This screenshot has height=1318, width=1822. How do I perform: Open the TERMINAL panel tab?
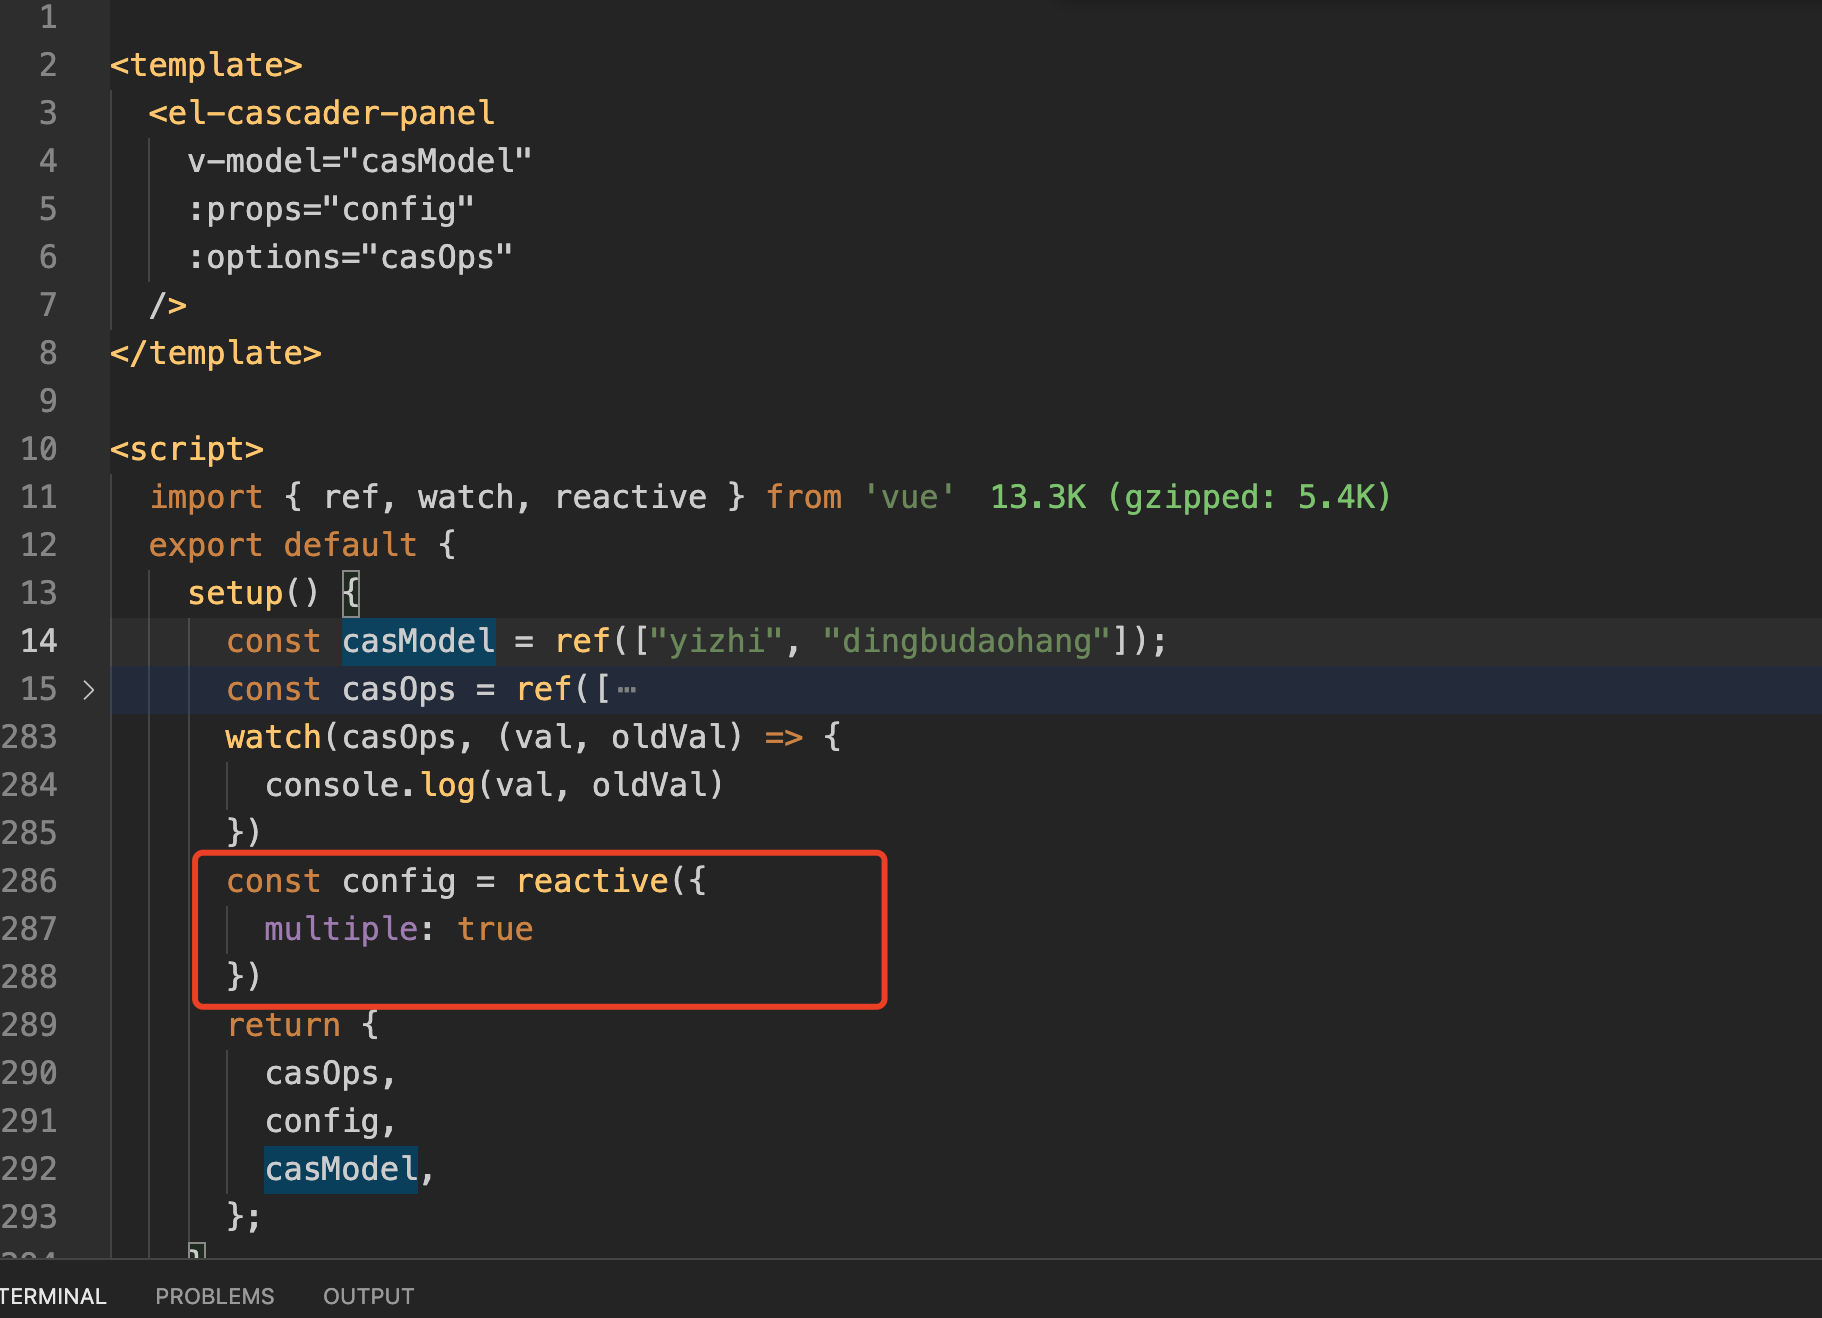click(x=52, y=1296)
